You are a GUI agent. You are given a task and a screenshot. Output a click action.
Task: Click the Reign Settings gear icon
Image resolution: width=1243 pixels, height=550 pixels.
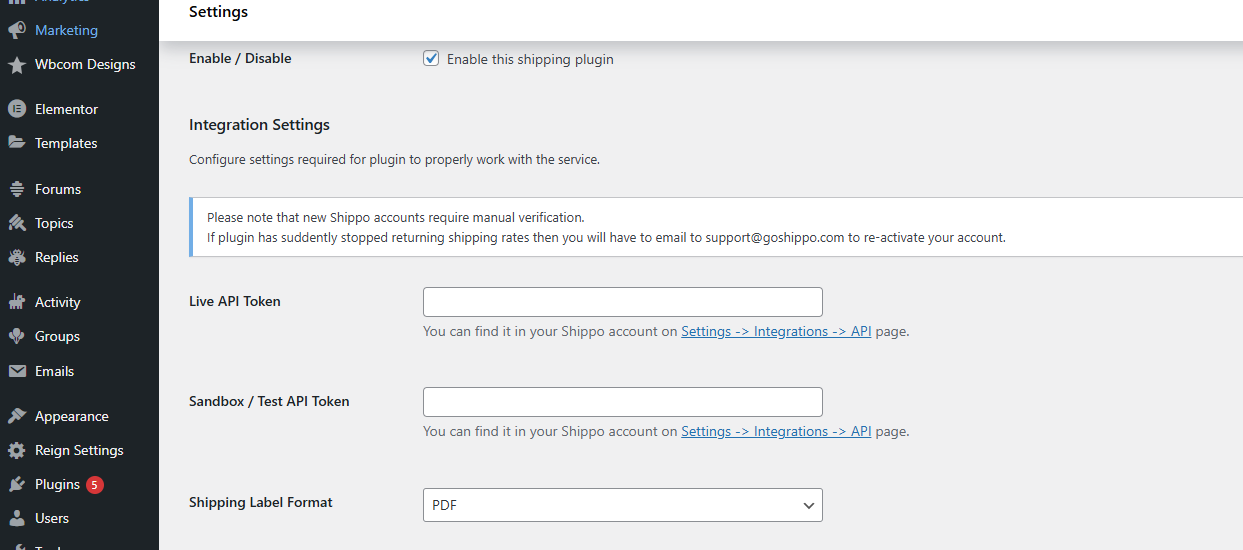(17, 450)
